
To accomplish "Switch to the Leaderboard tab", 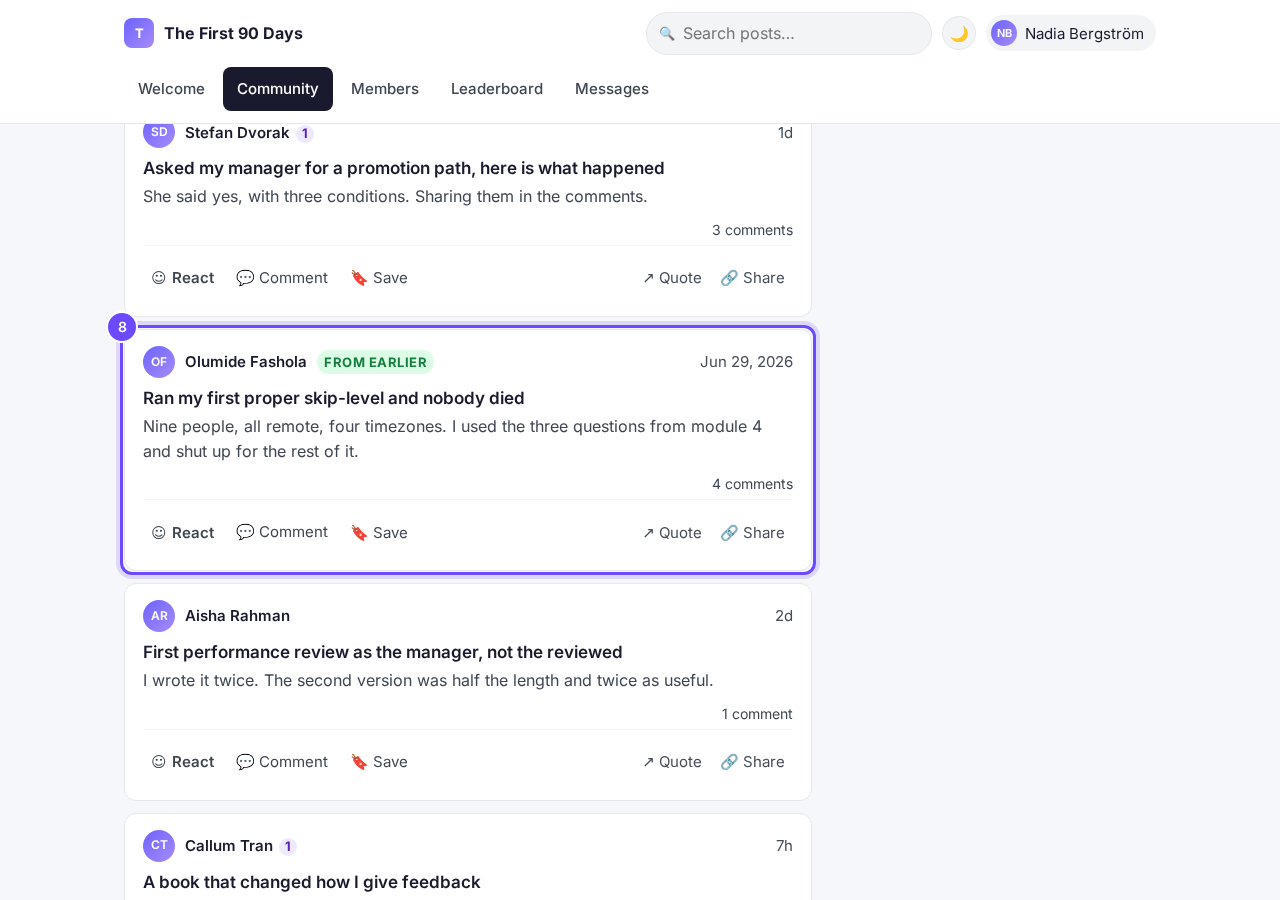I will pyautogui.click(x=497, y=89).
